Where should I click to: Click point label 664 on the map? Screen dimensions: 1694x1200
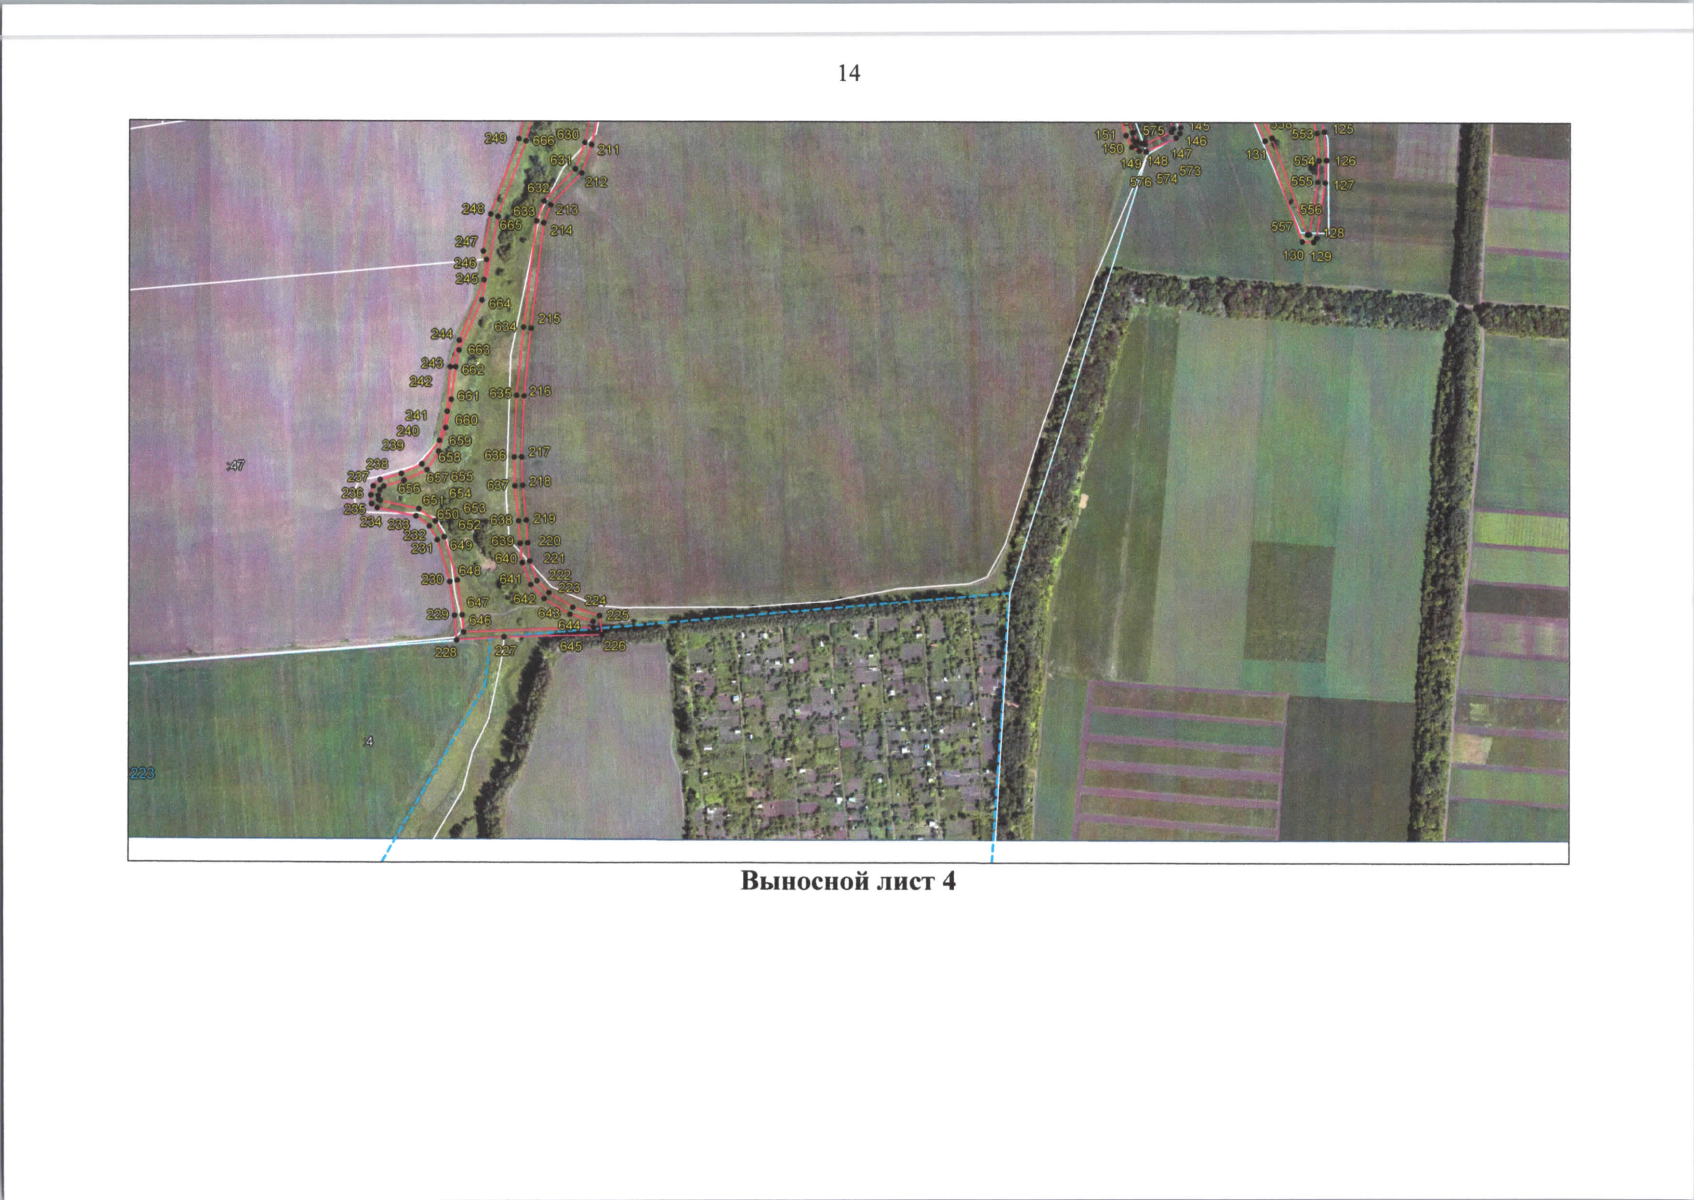click(499, 304)
